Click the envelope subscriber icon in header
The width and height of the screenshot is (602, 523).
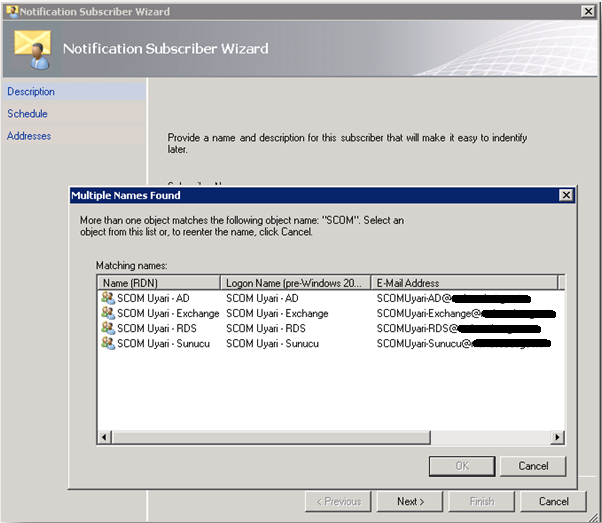(x=33, y=49)
